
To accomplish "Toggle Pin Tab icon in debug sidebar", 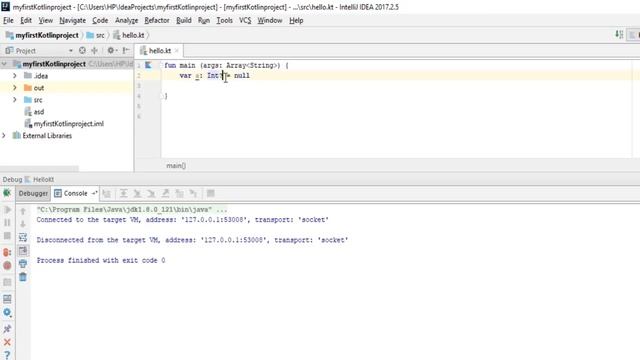I will (x=7, y=329).
